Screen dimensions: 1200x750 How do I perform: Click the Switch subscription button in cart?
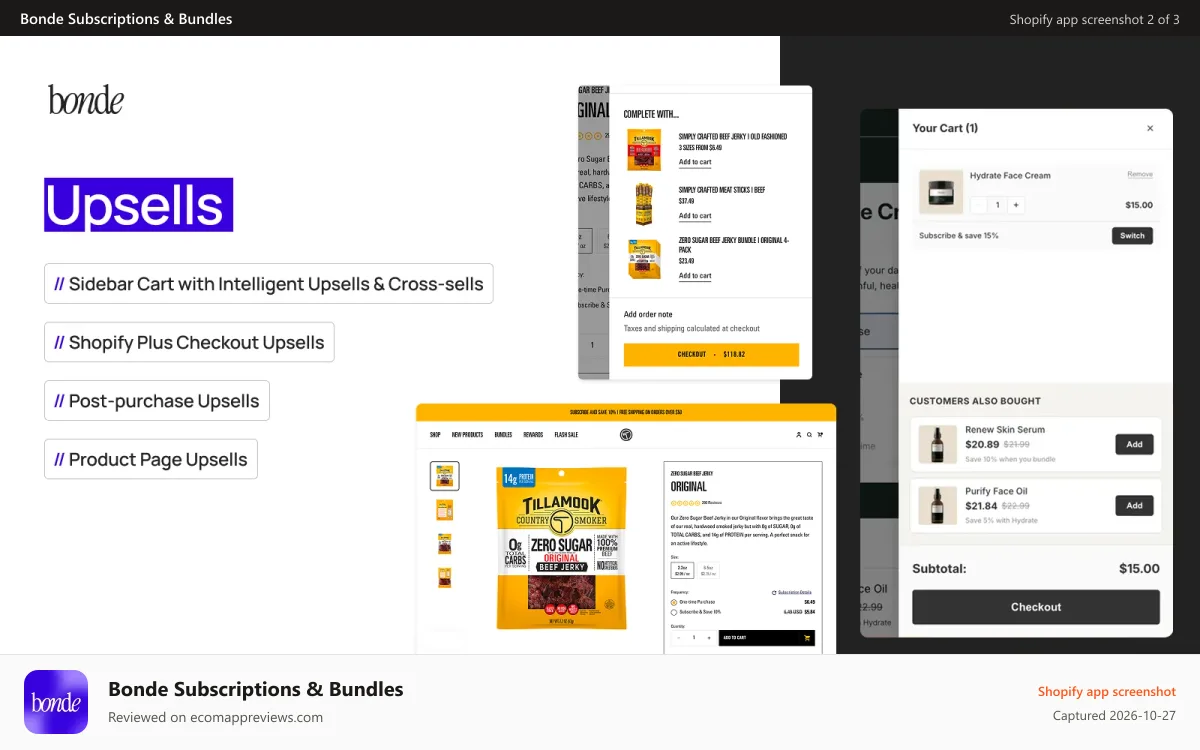click(1132, 236)
